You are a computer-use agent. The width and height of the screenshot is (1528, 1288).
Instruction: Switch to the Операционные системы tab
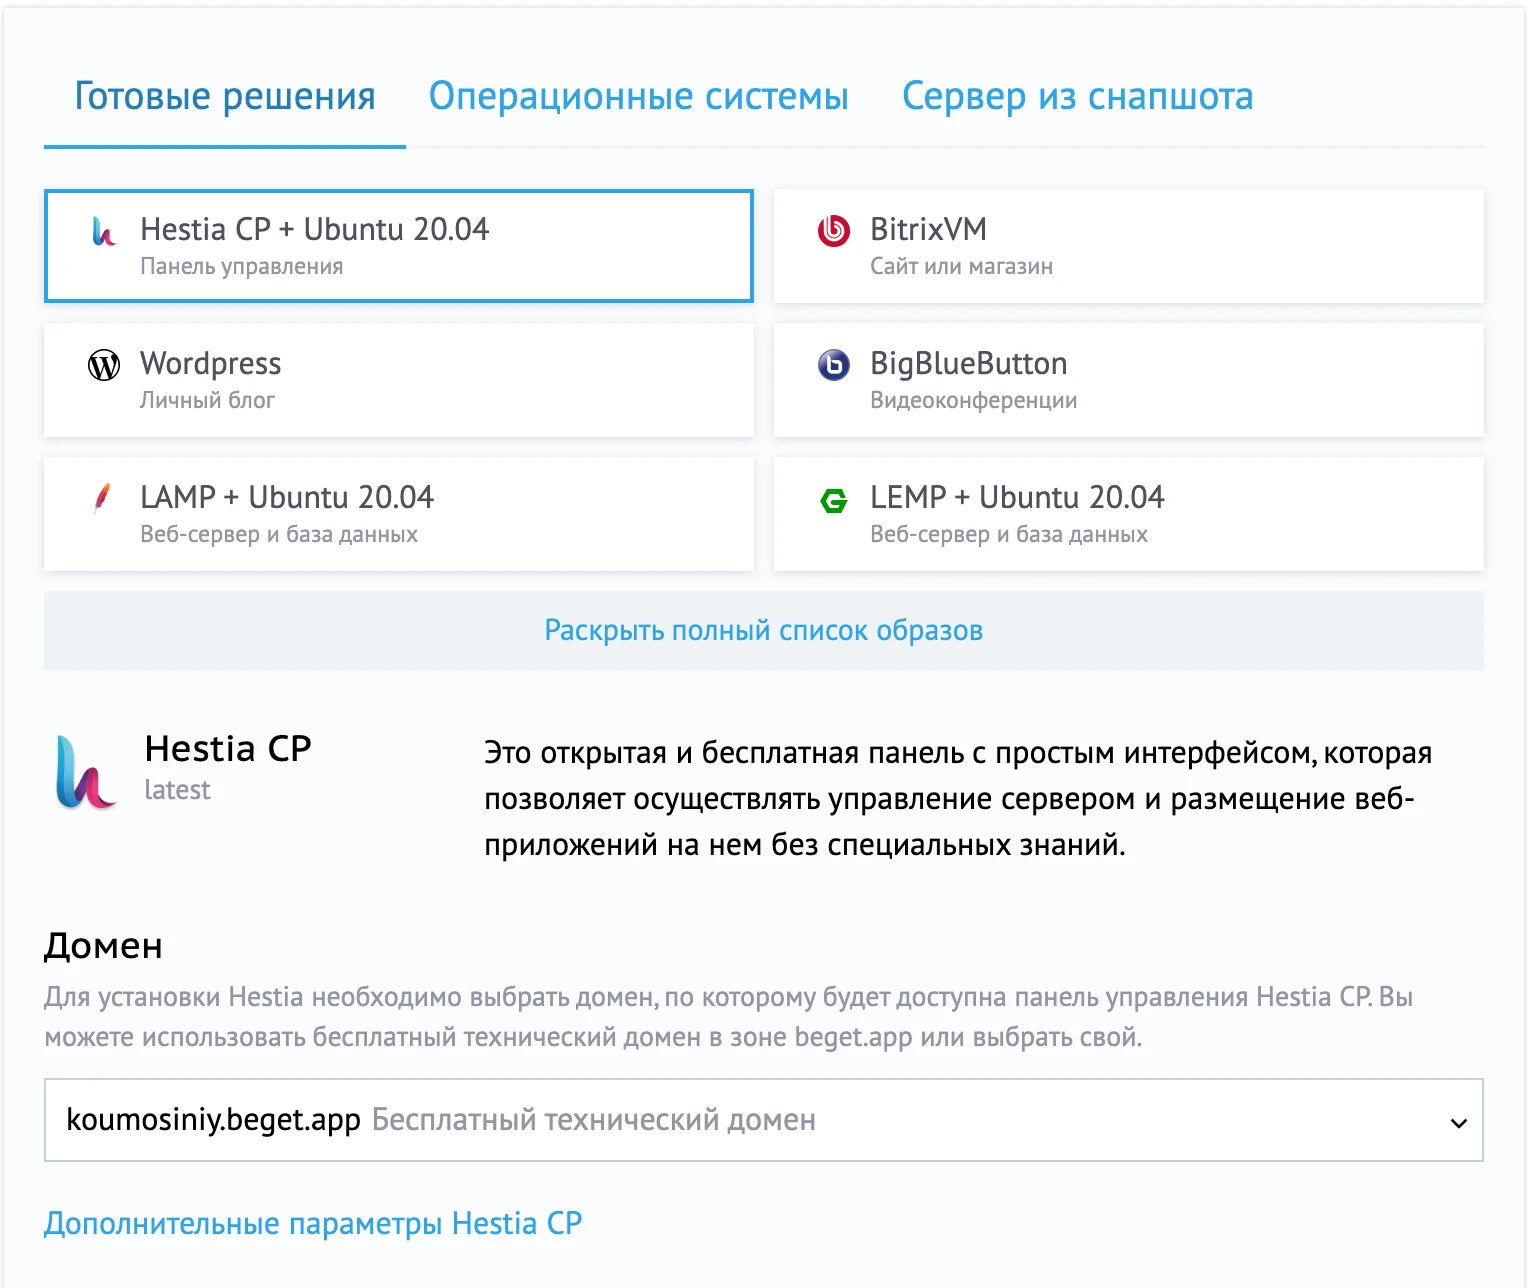pyautogui.click(x=639, y=96)
